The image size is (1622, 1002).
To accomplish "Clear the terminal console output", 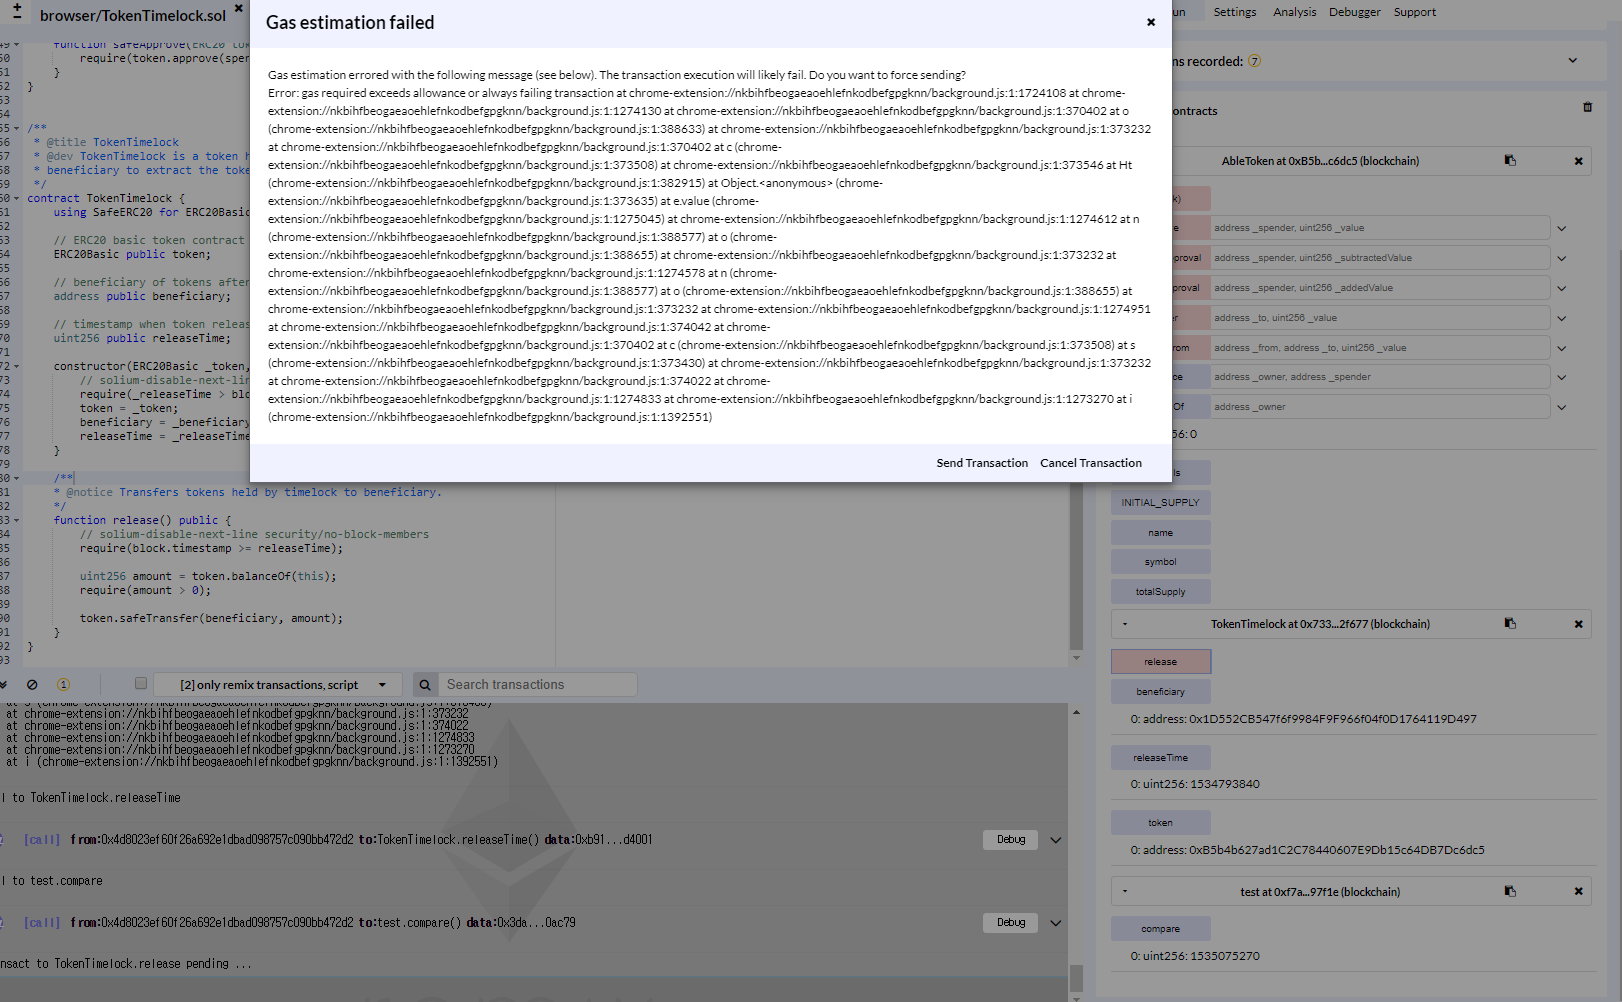I will 33,684.
